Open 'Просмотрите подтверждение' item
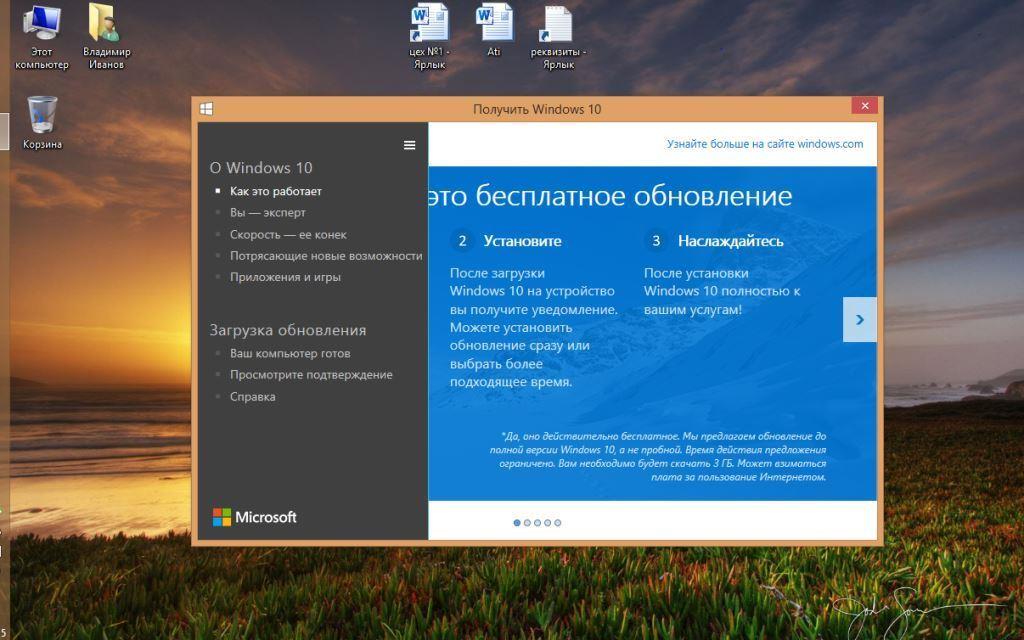Image resolution: width=1024 pixels, height=640 pixels. click(x=310, y=375)
